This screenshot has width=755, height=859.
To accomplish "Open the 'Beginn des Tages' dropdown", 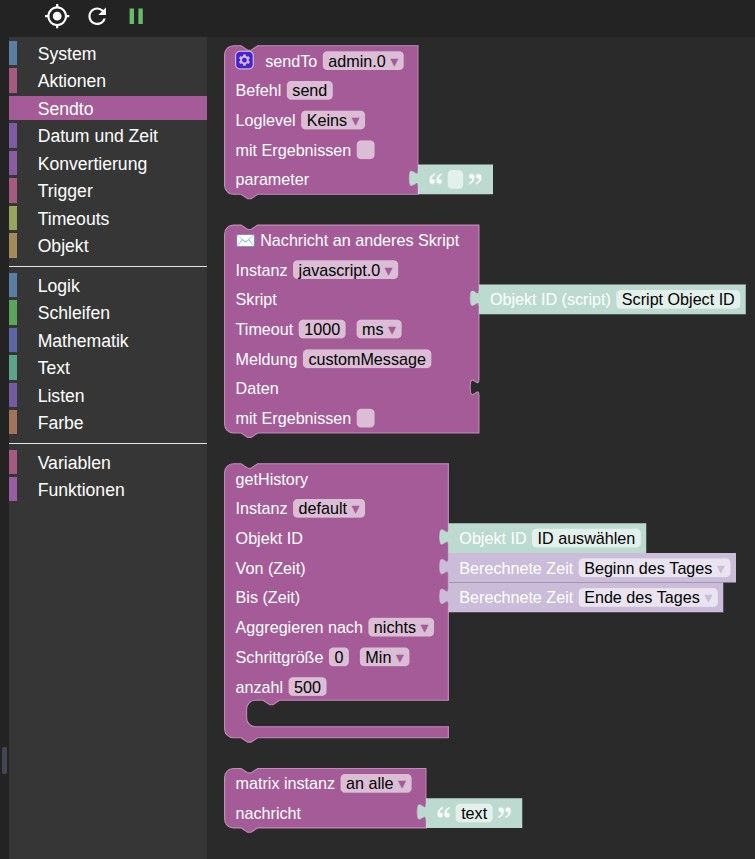I will coord(654,568).
